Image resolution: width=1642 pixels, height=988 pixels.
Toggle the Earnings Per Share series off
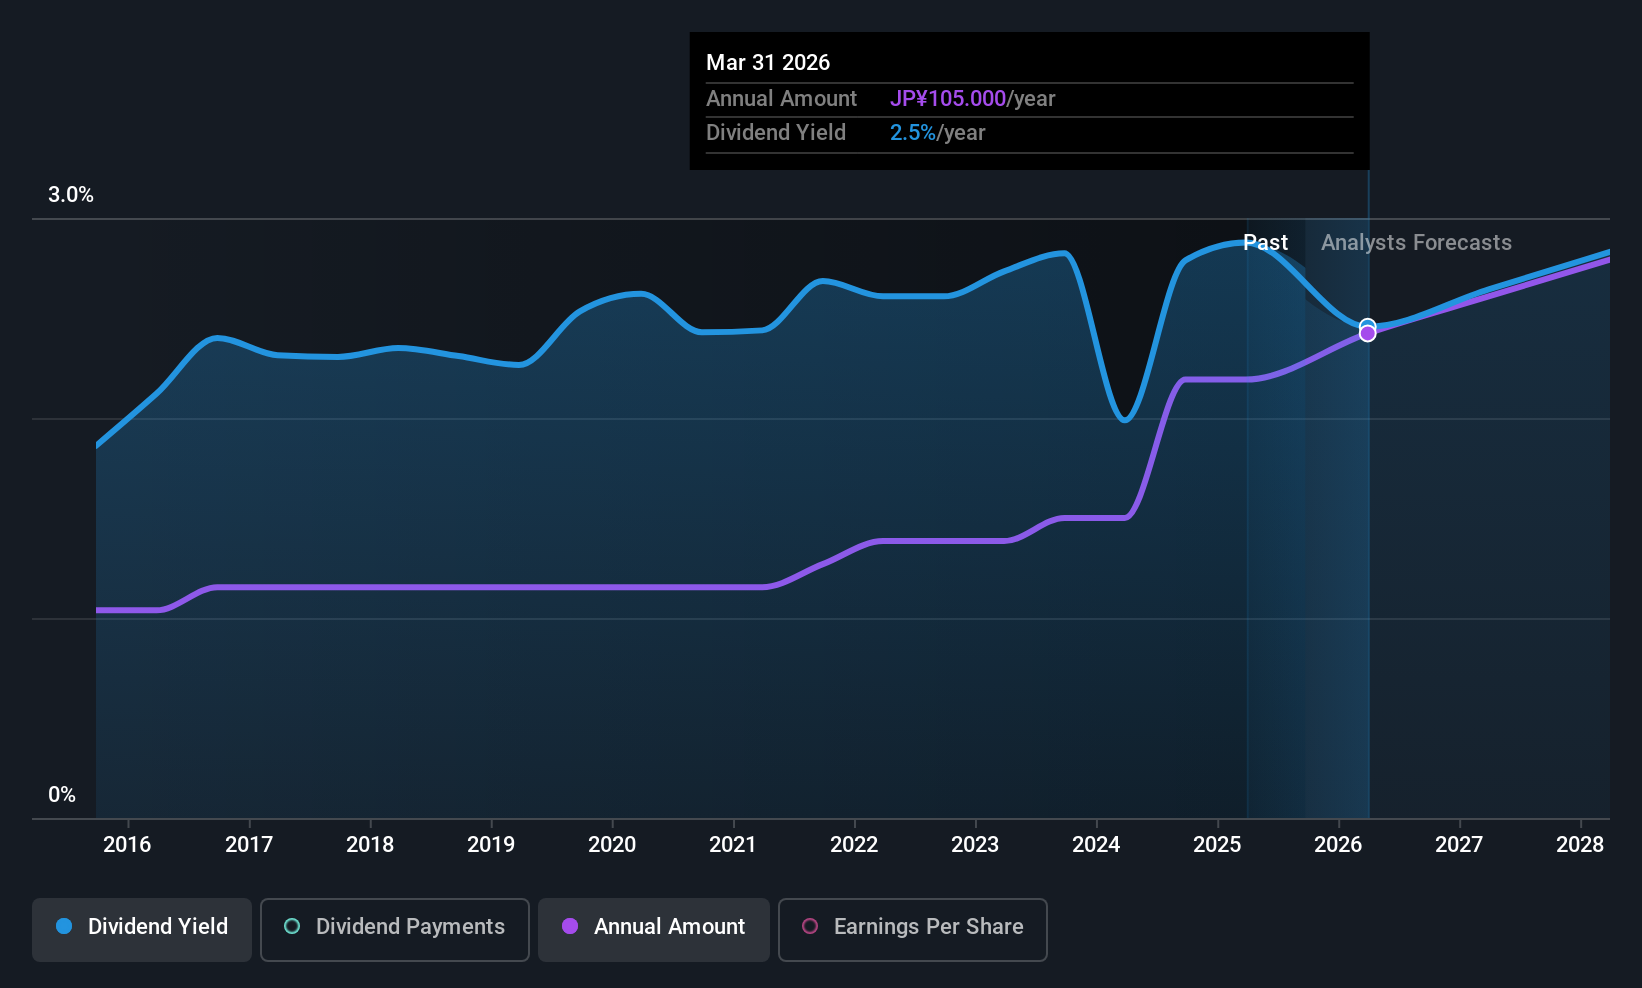coord(912,929)
